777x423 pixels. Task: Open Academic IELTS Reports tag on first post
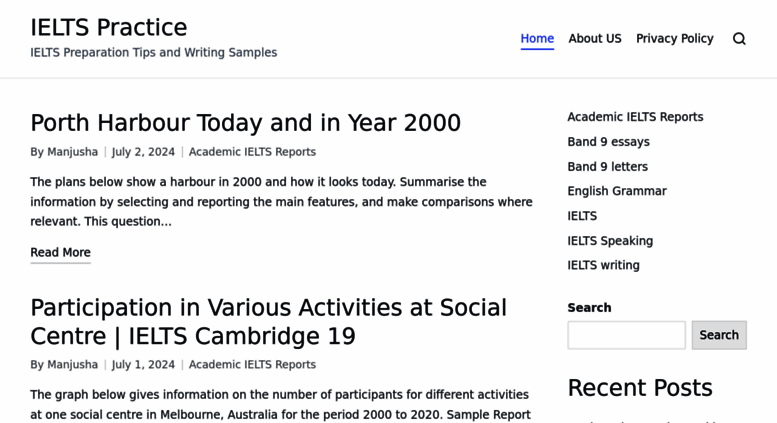click(x=252, y=152)
